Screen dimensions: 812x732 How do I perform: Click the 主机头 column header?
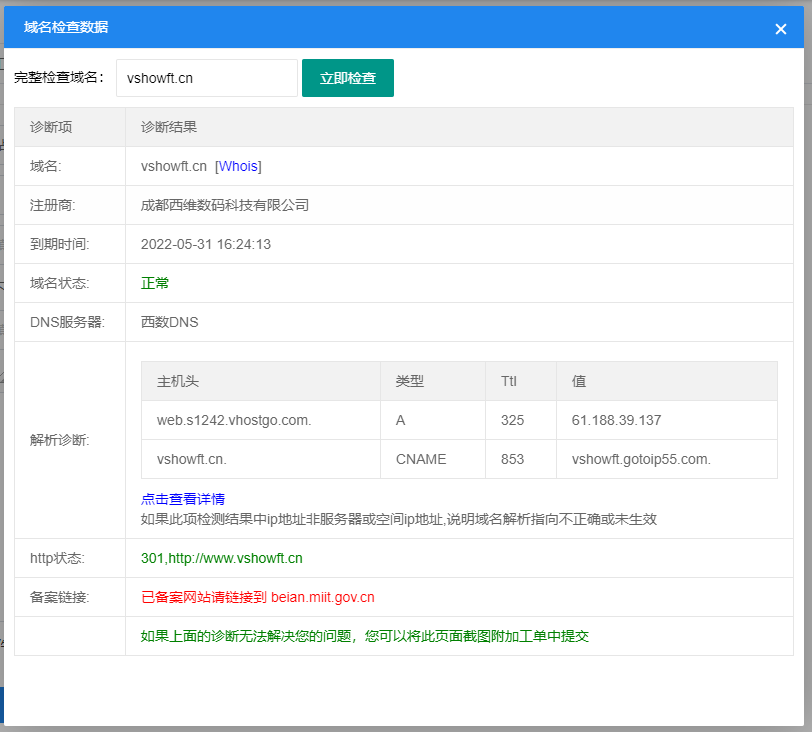tap(178, 381)
